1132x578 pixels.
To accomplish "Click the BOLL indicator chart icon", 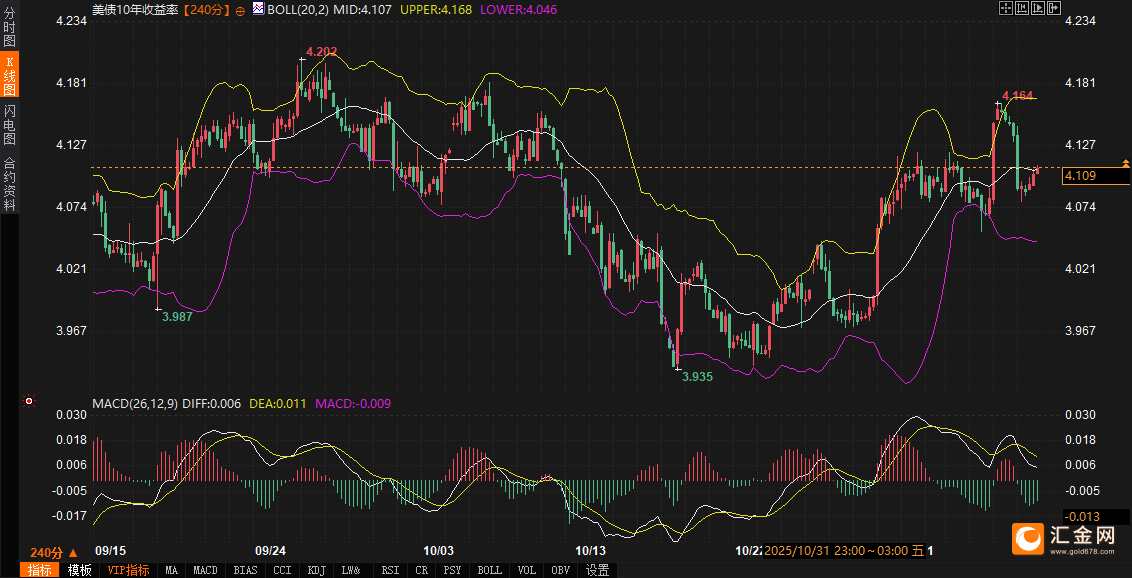I will point(259,9).
